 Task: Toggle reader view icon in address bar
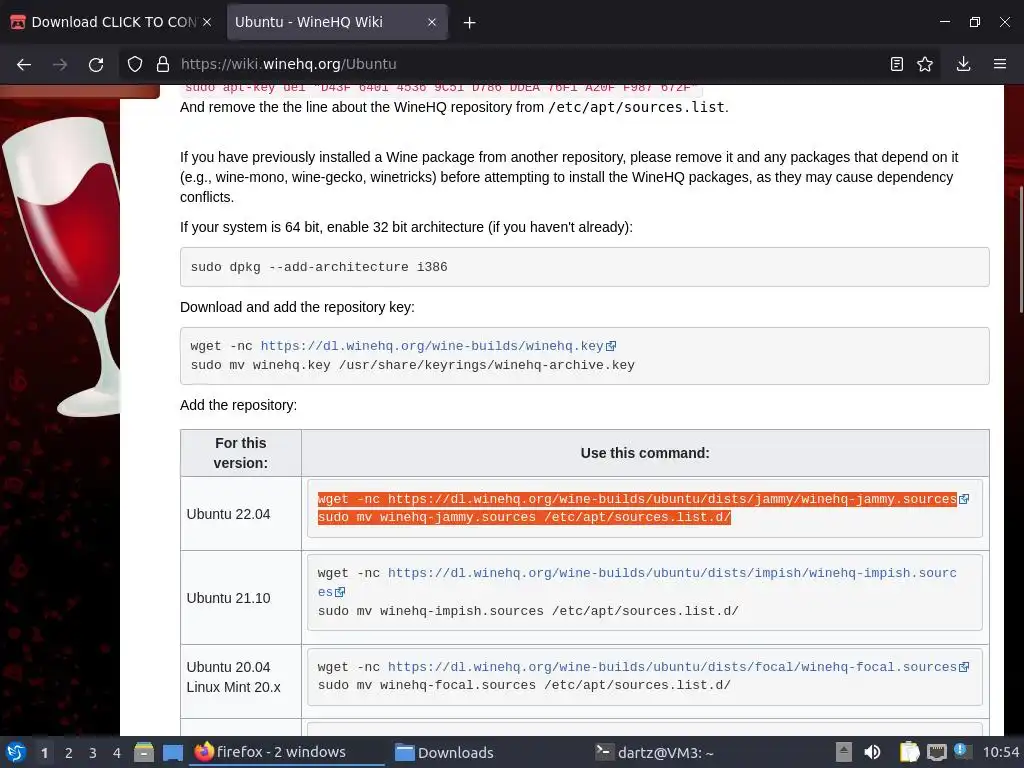[897, 64]
